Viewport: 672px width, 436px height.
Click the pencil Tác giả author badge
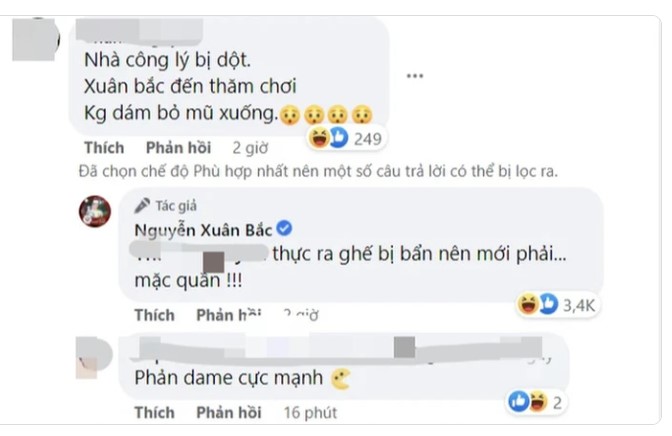click(165, 206)
